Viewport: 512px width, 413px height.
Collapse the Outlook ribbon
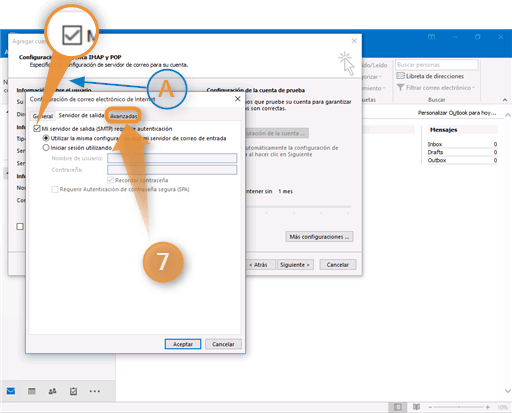pyautogui.click(x=505, y=100)
